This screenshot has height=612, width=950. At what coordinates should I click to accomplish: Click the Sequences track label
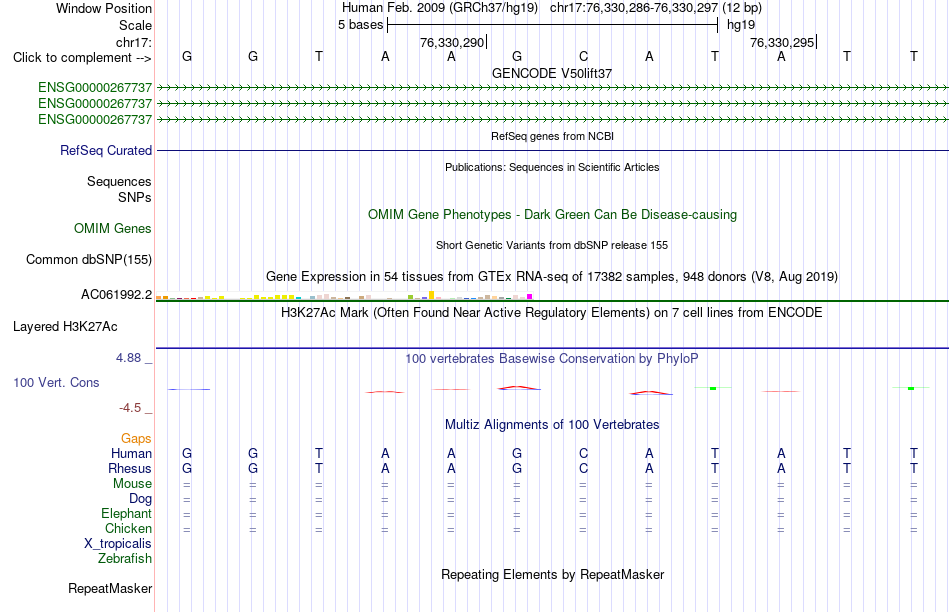click(x=119, y=182)
